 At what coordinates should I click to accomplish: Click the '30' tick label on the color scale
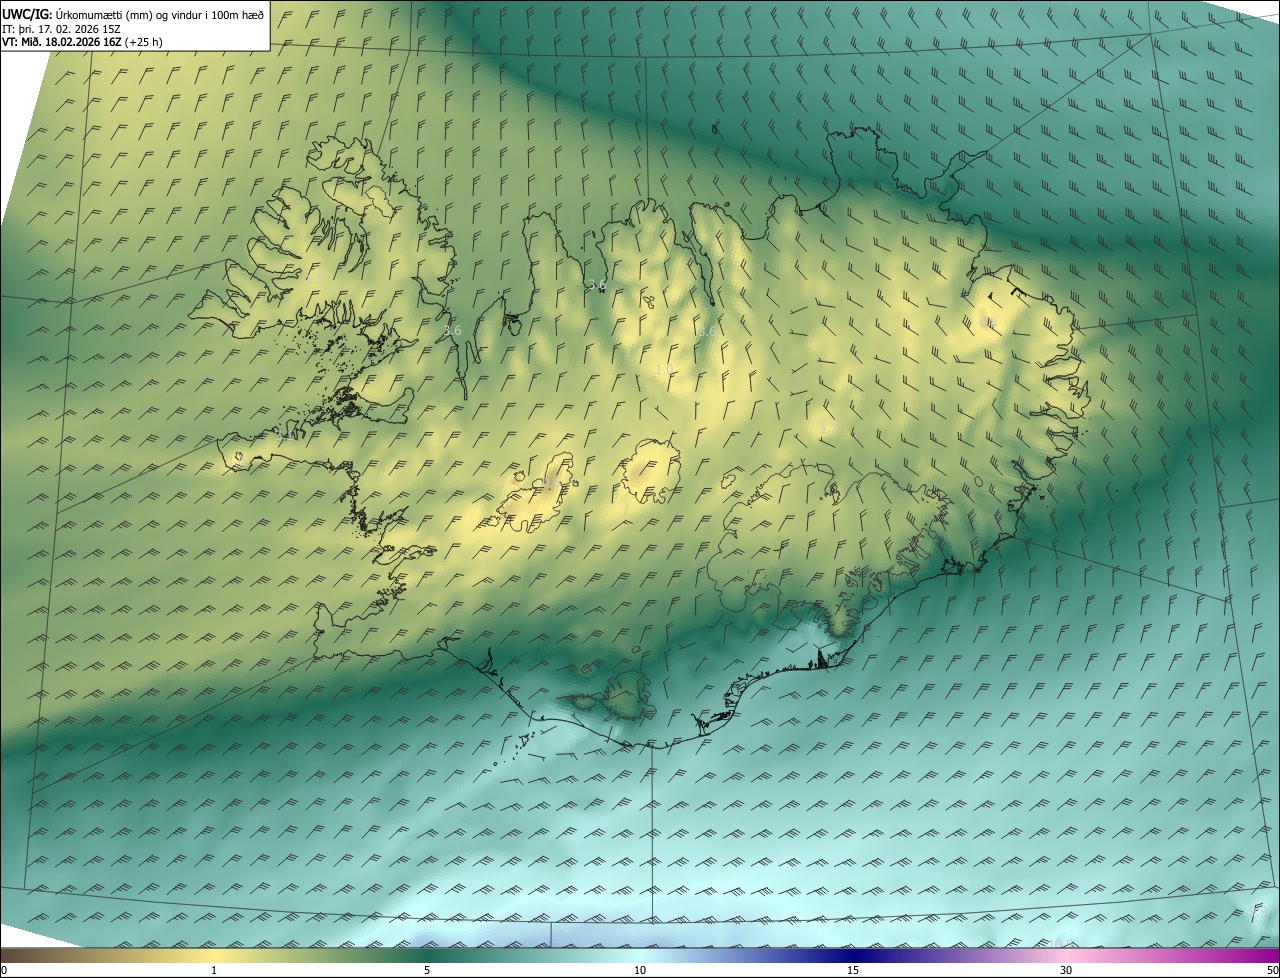[1066, 970]
